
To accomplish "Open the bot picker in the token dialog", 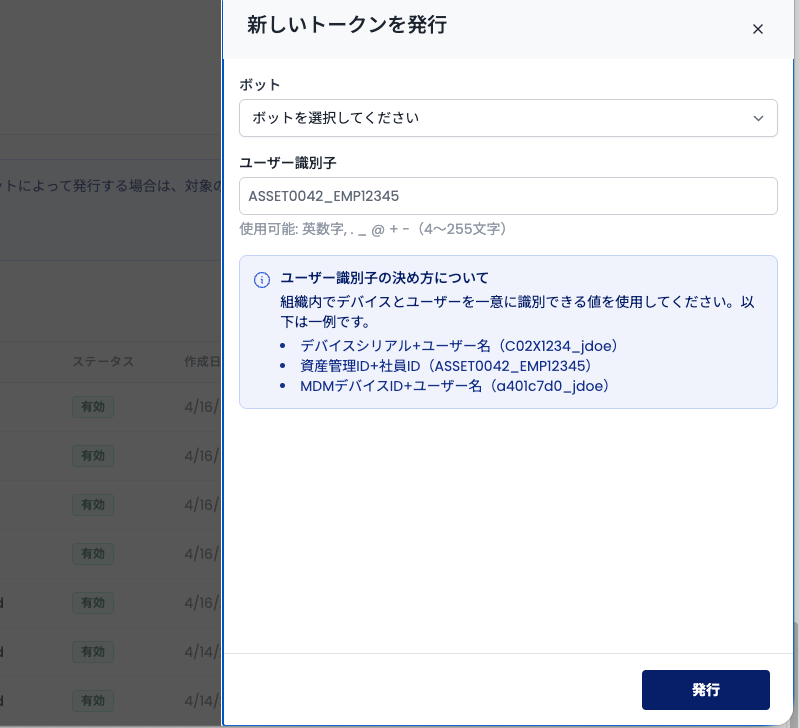I will tap(508, 118).
